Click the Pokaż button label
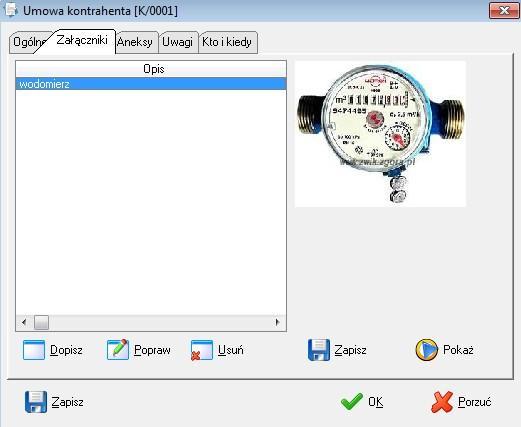 458,350
